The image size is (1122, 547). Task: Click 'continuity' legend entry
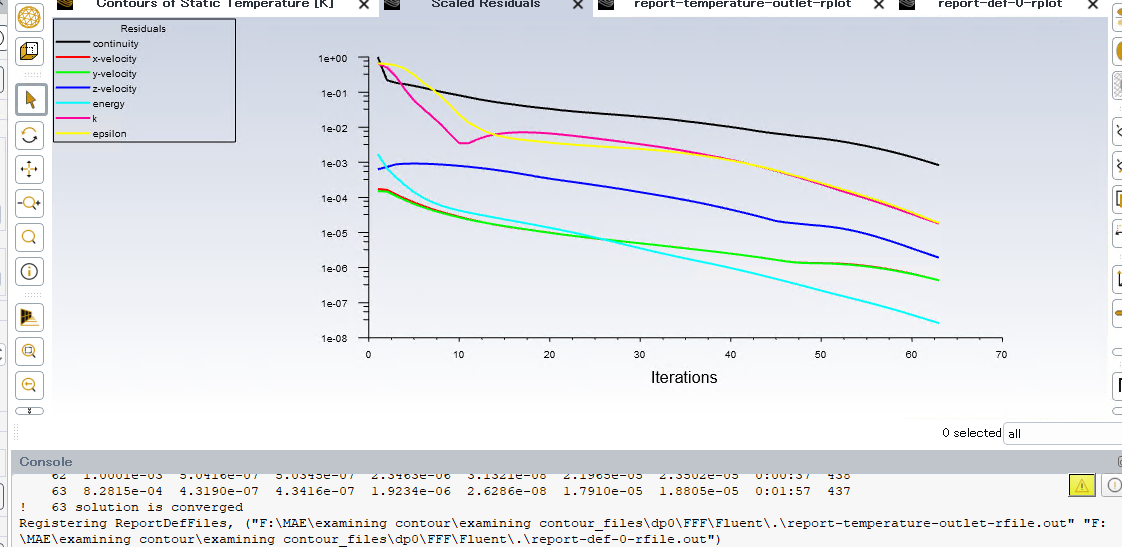[115, 44]
